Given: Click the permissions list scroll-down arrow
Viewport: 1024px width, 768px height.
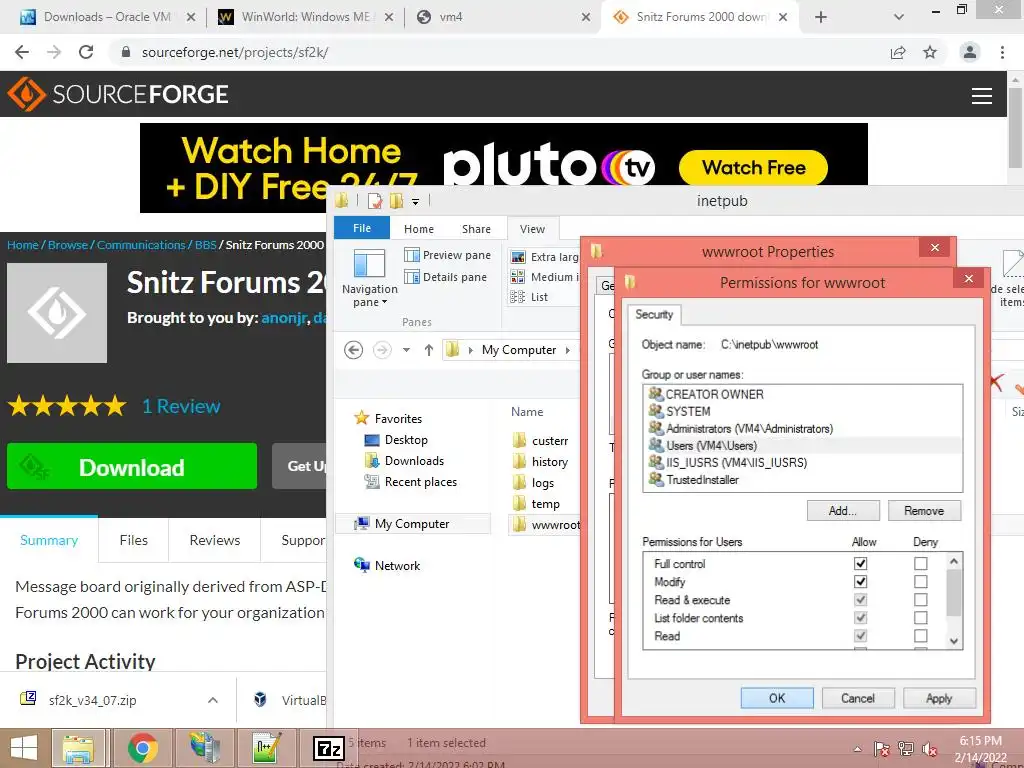Looking at the screenshot, I should tap(954, 641).
